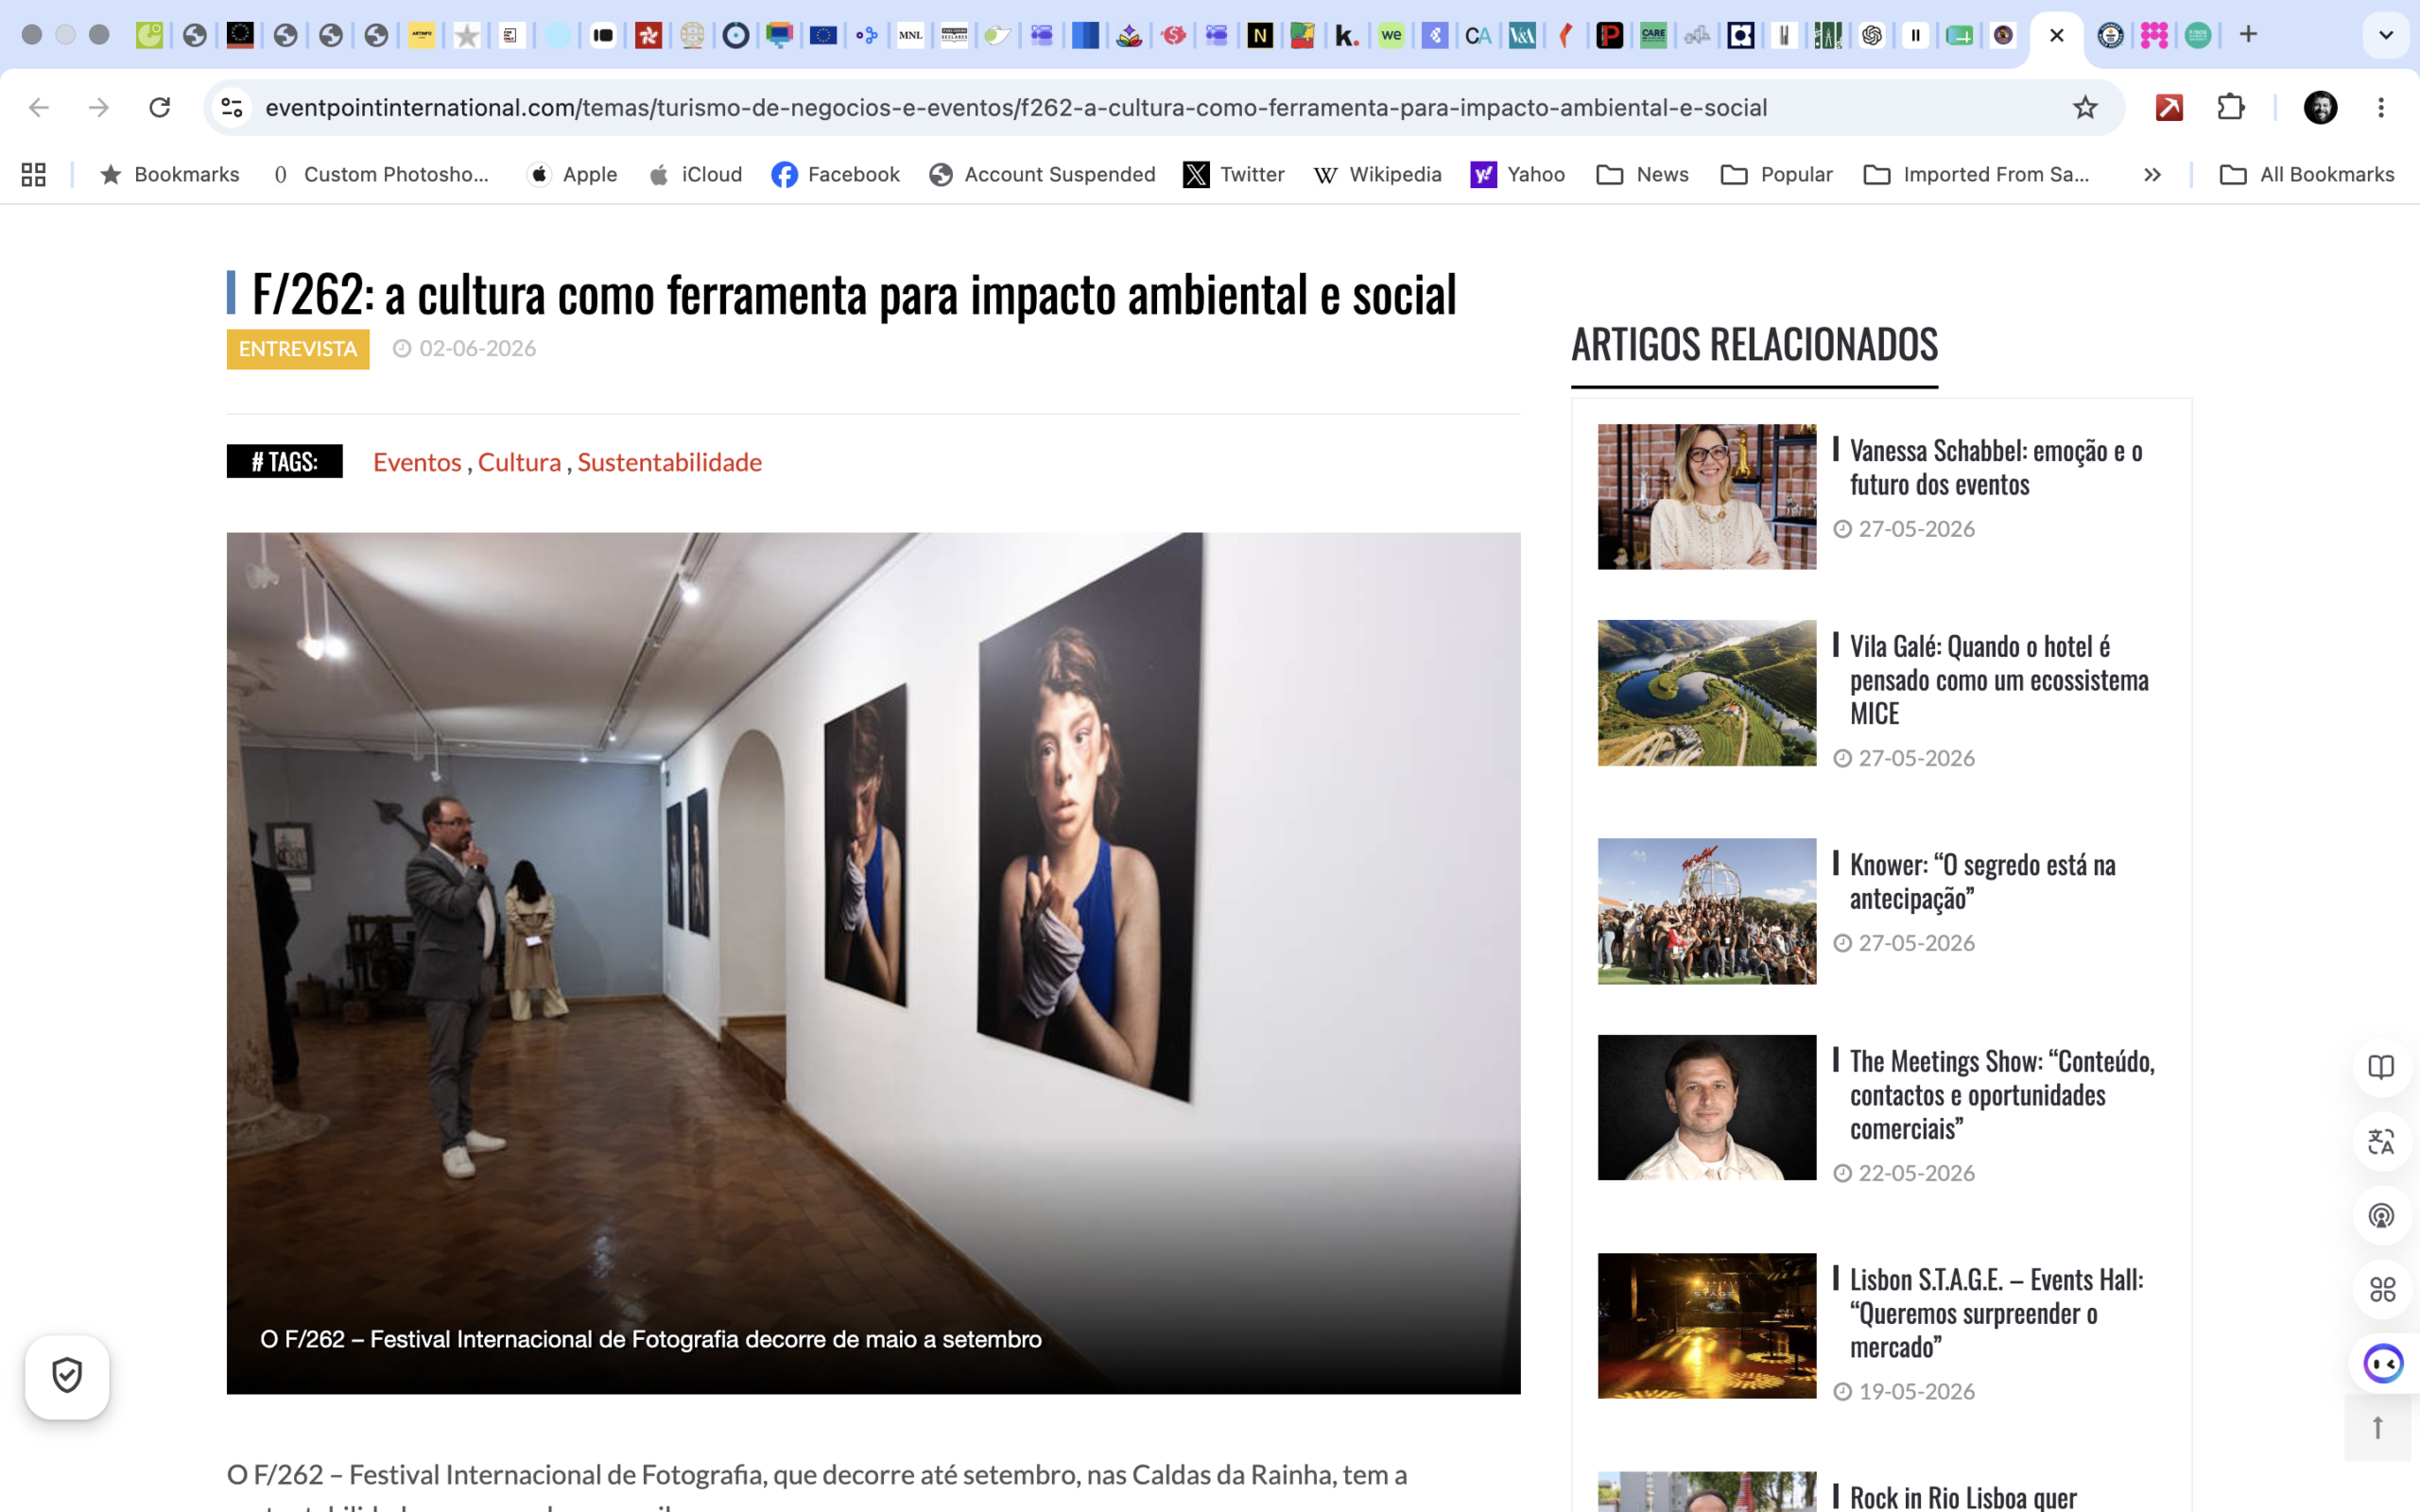Bookmark this page with the star icon

2085,107
